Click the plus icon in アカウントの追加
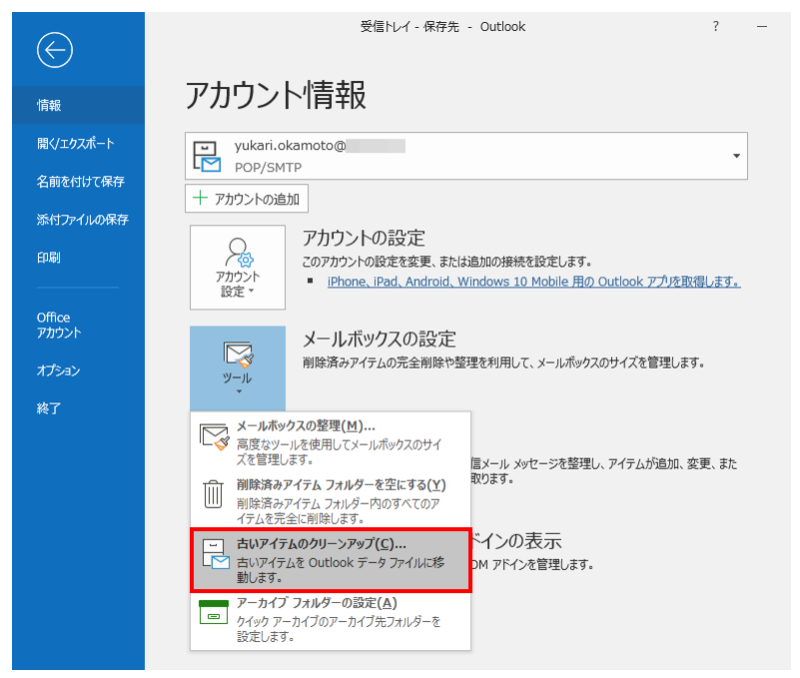The width and height of the screenshot is (800, 678). pos(201,198)
